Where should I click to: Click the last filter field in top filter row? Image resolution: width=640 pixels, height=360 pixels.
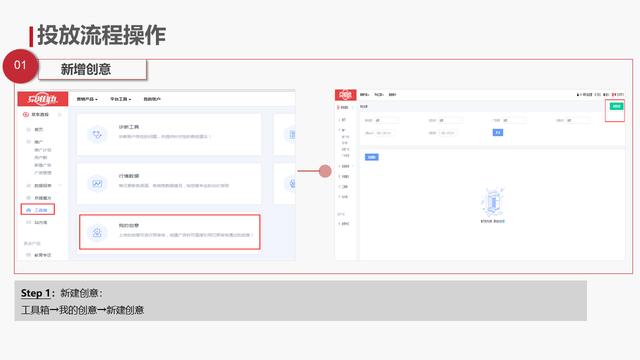pos(578,120)
